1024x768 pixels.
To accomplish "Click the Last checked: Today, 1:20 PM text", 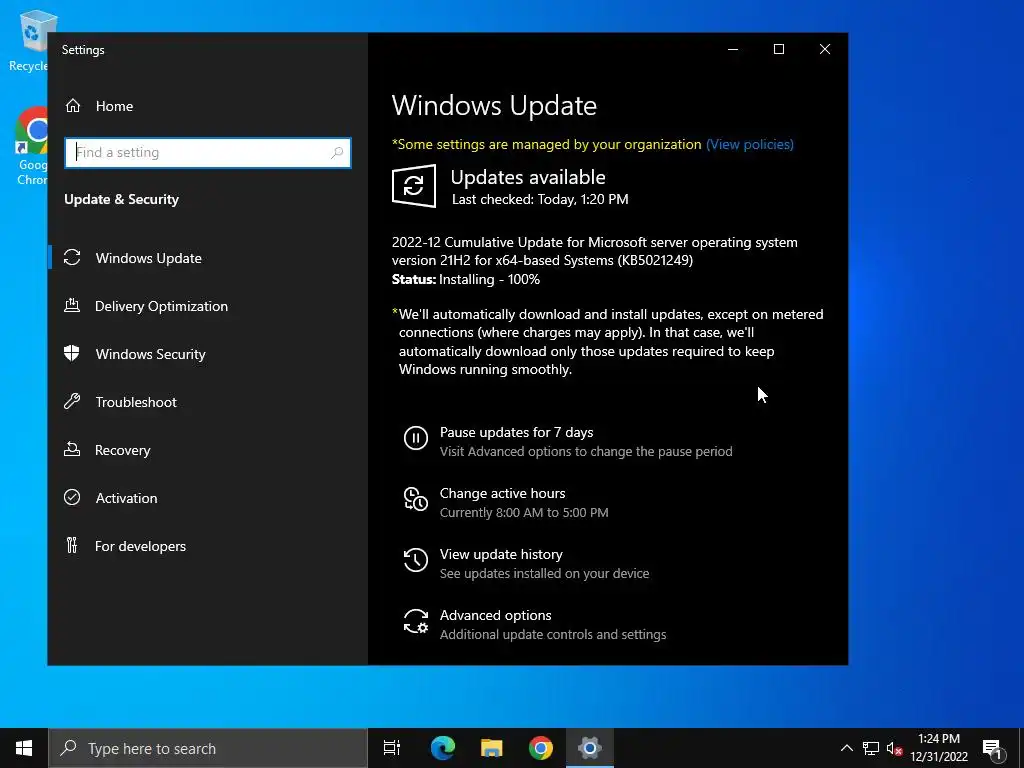I will pyautogui.click(x=540, y=199).
